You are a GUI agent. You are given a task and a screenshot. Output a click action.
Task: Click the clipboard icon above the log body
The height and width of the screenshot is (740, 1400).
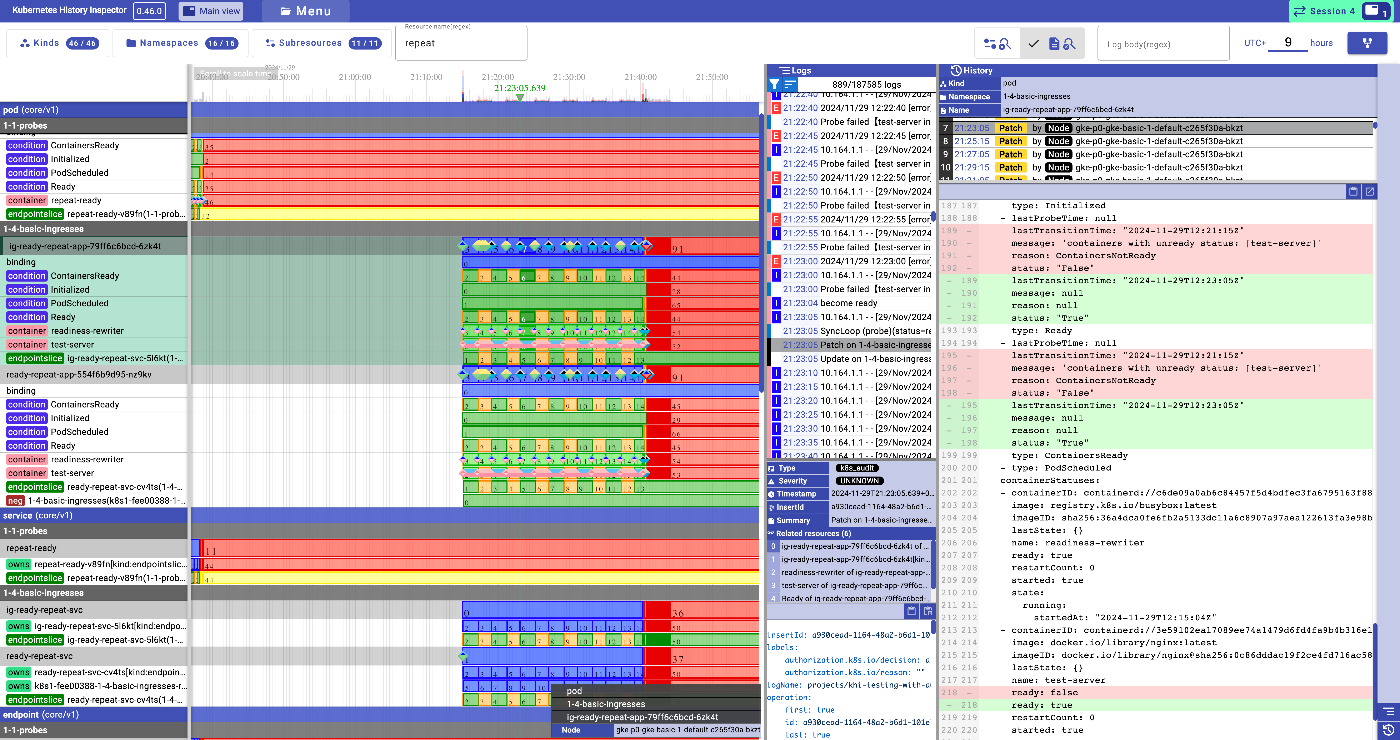[x=911, y=610]
